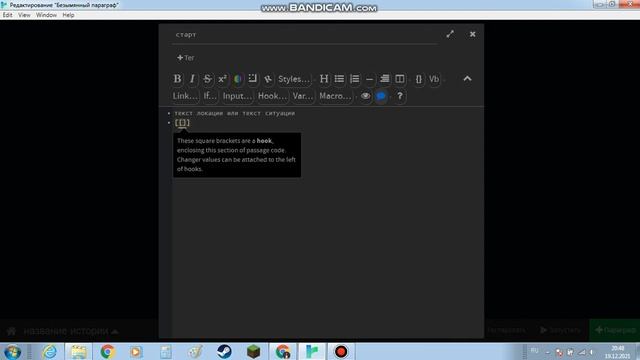Insert a numbered list
This screenshot has width=640, height=360.
tap(354, 79)
